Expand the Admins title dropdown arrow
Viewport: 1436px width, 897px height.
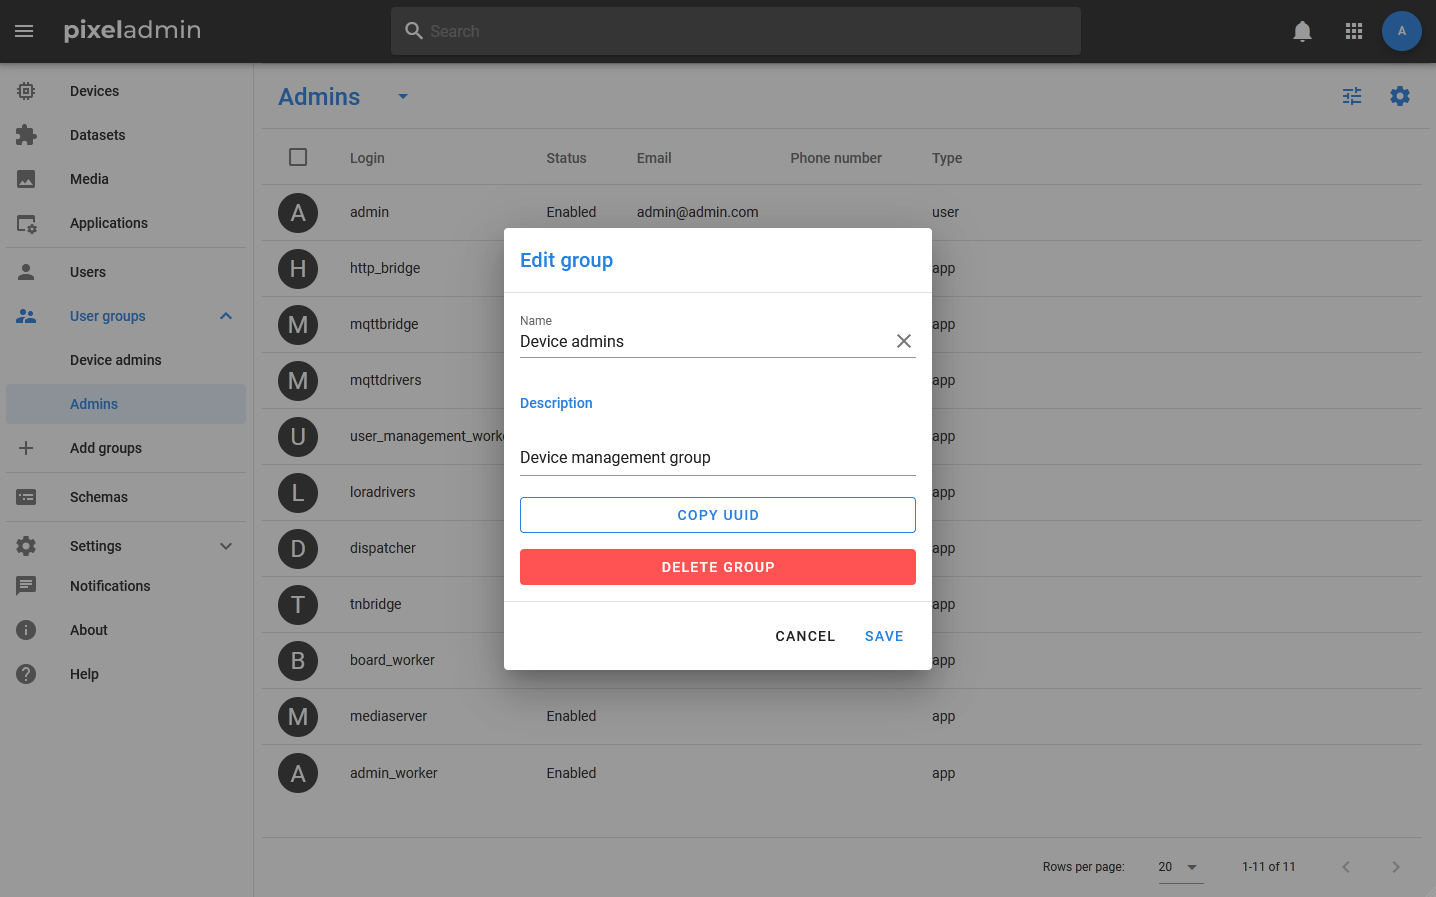[x=403, y=97]
